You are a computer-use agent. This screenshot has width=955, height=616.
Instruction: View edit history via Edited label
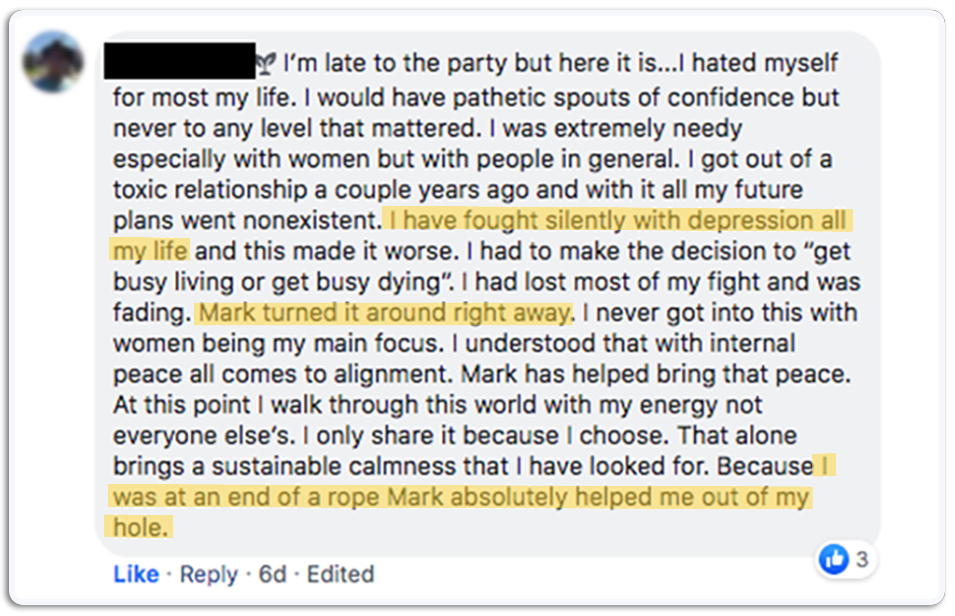click(x=341, y=574)
